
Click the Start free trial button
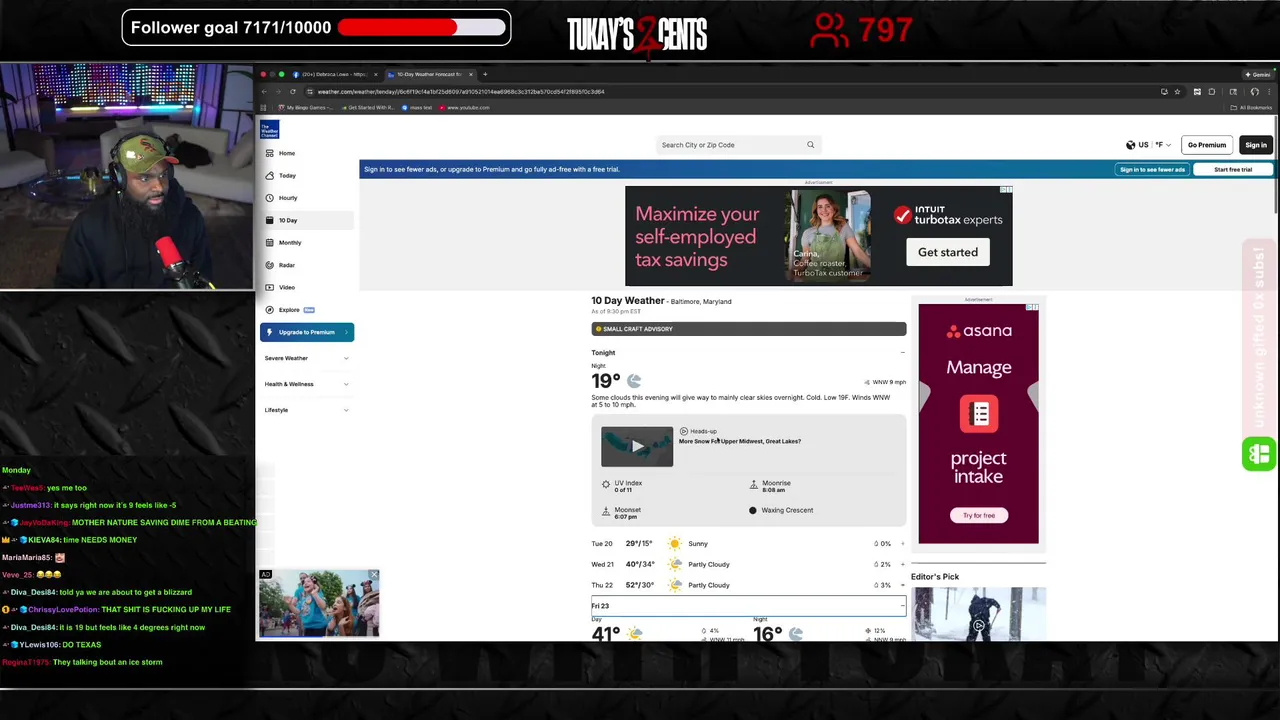click(x=1233, y=169)
